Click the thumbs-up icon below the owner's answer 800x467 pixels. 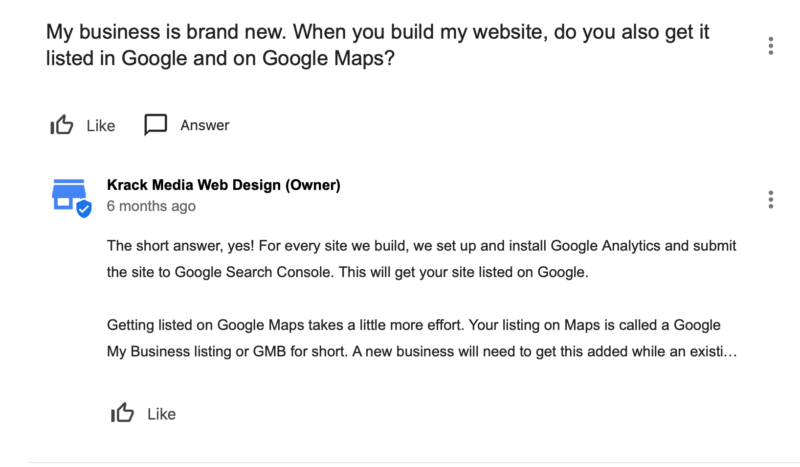(122, 413)
